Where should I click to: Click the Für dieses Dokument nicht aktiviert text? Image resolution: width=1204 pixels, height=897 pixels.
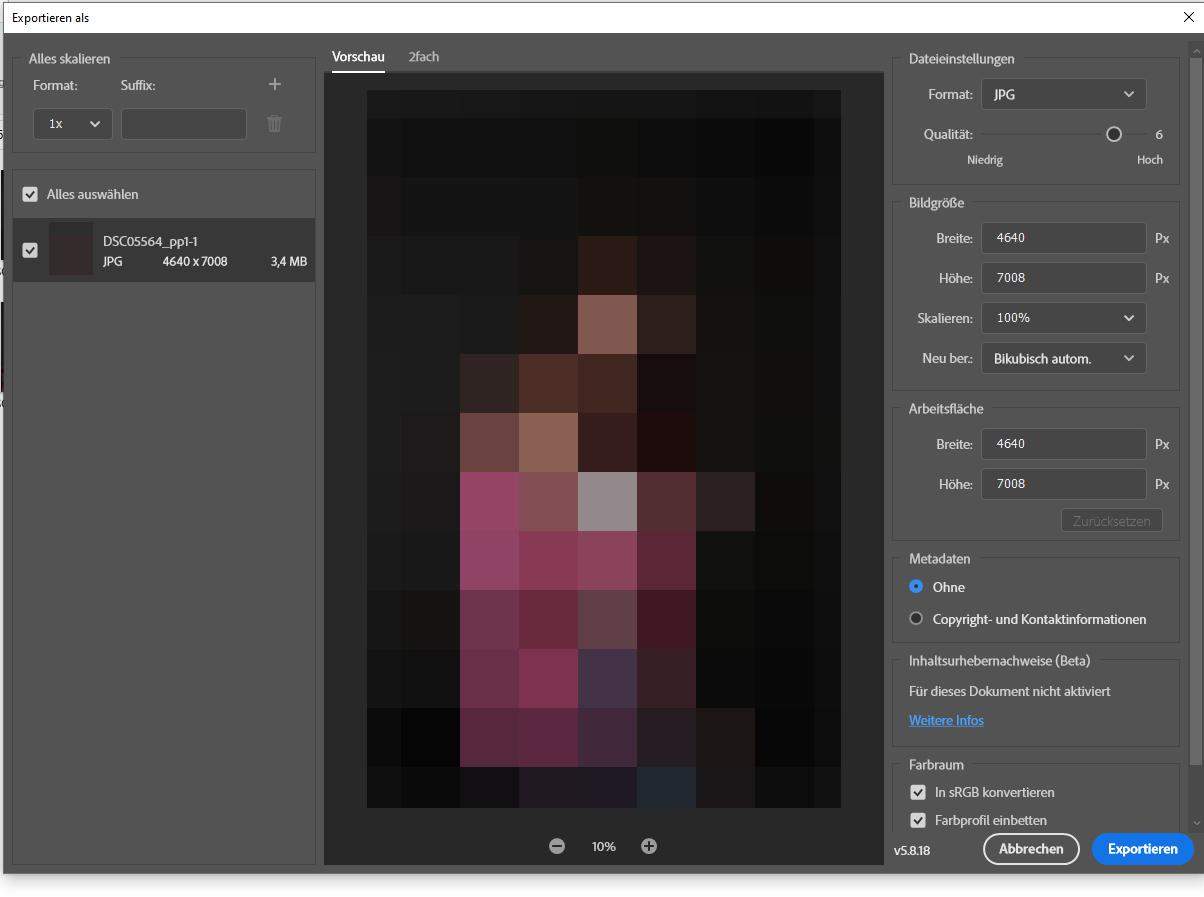(x=1009, y=691)
